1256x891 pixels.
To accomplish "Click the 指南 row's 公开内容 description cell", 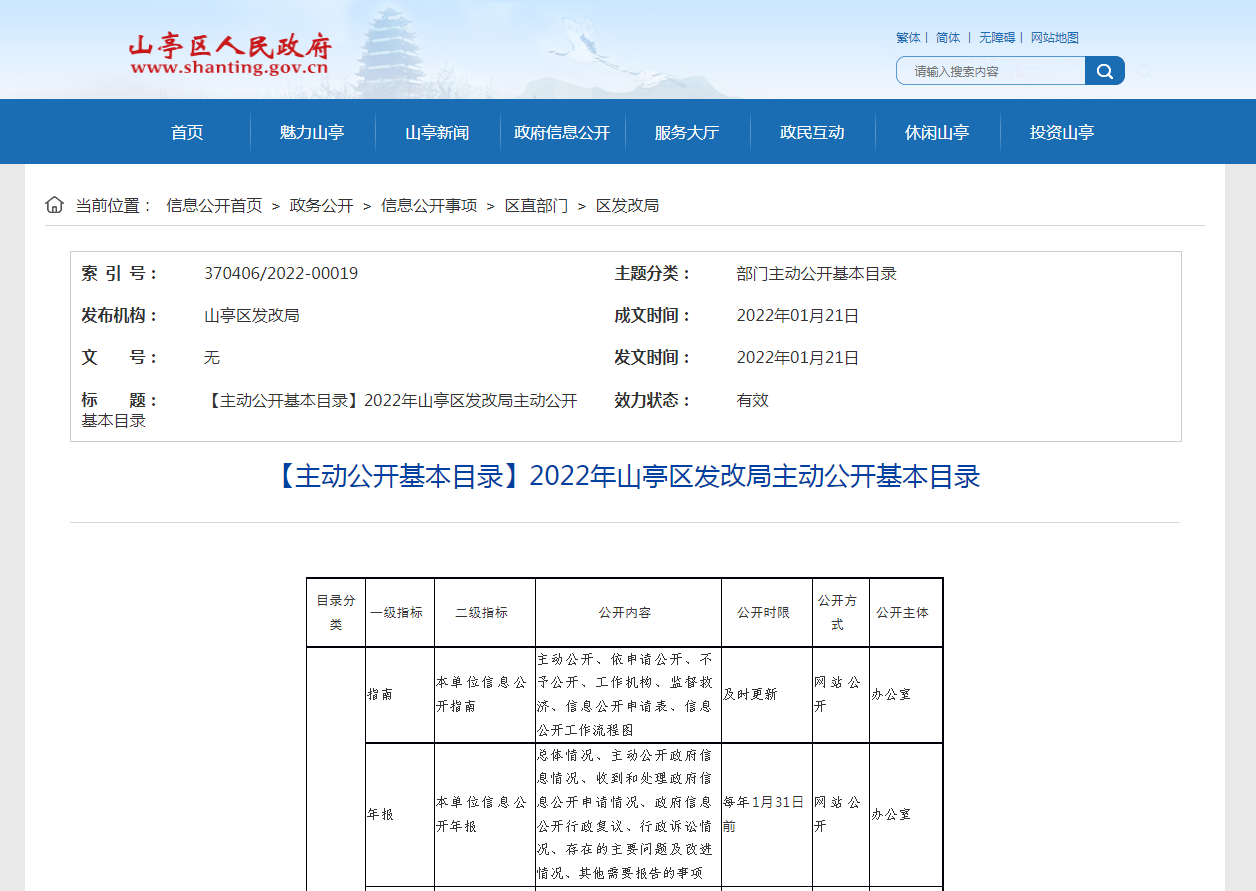I will click(x=628, y=694).
